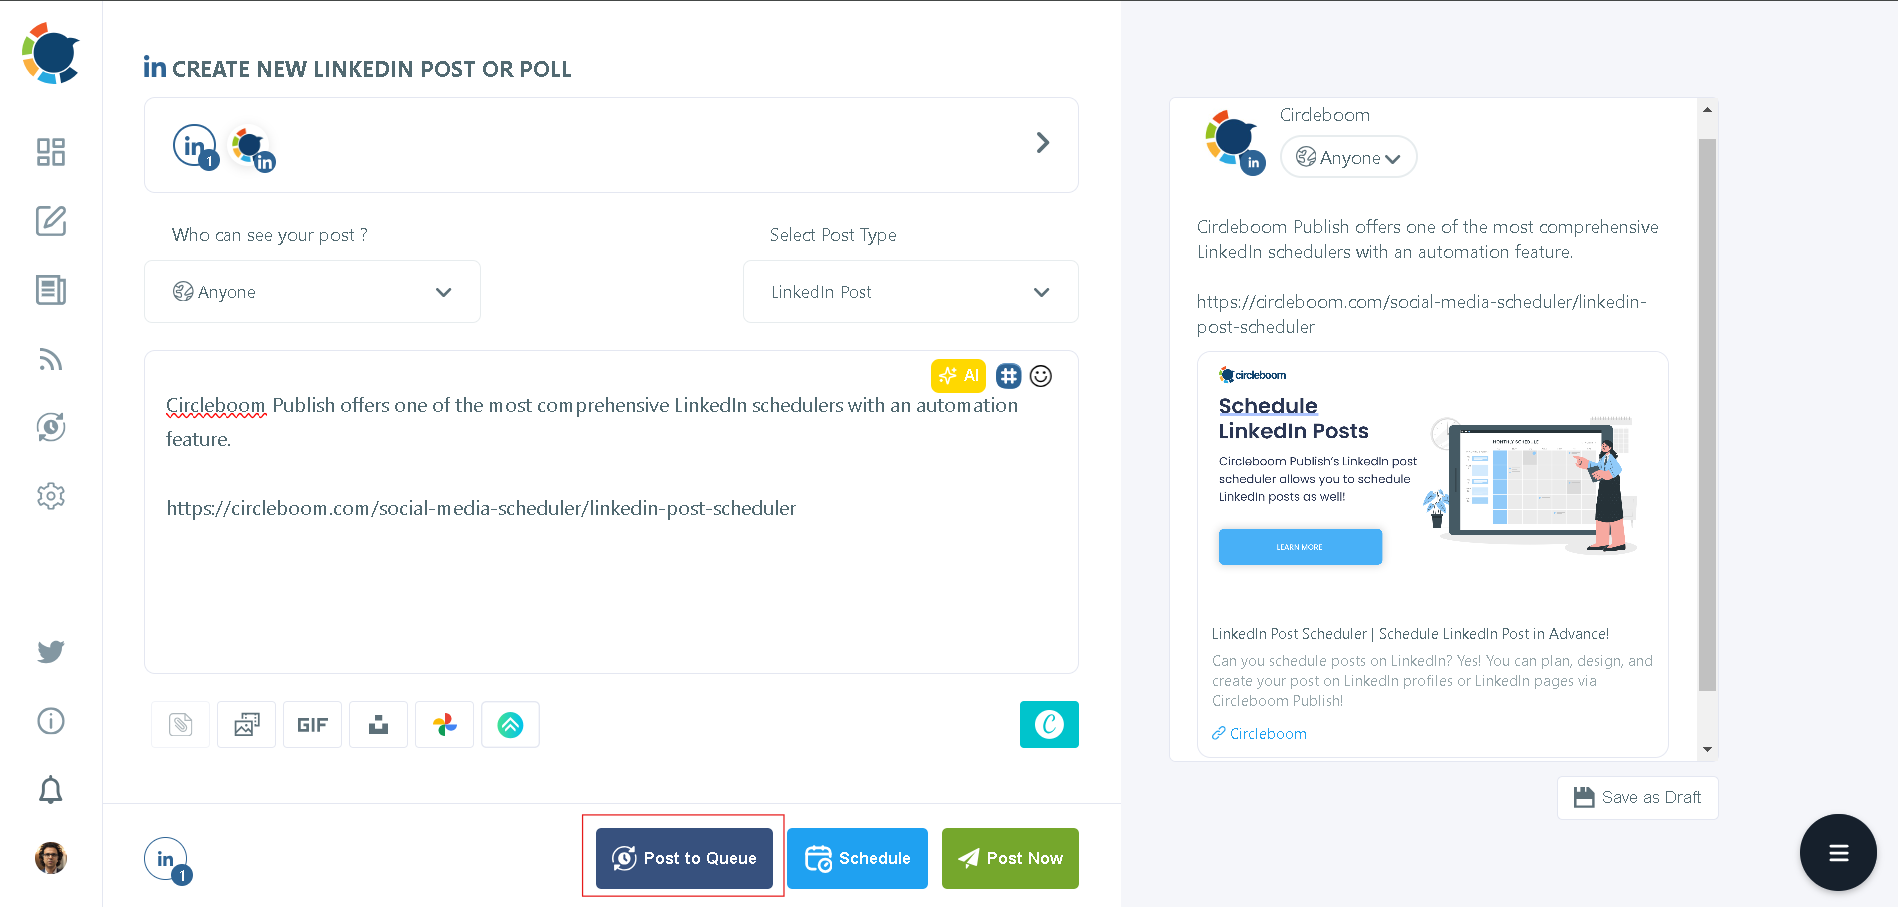Screen dimensions: 1898x907
Task: Open the image gallery uploader
Action: 246,724
